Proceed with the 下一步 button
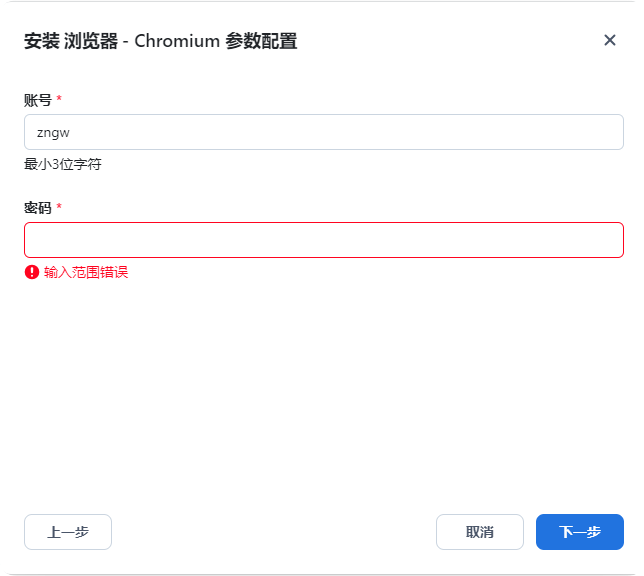644x576 pixels. (x=580, y=532)
